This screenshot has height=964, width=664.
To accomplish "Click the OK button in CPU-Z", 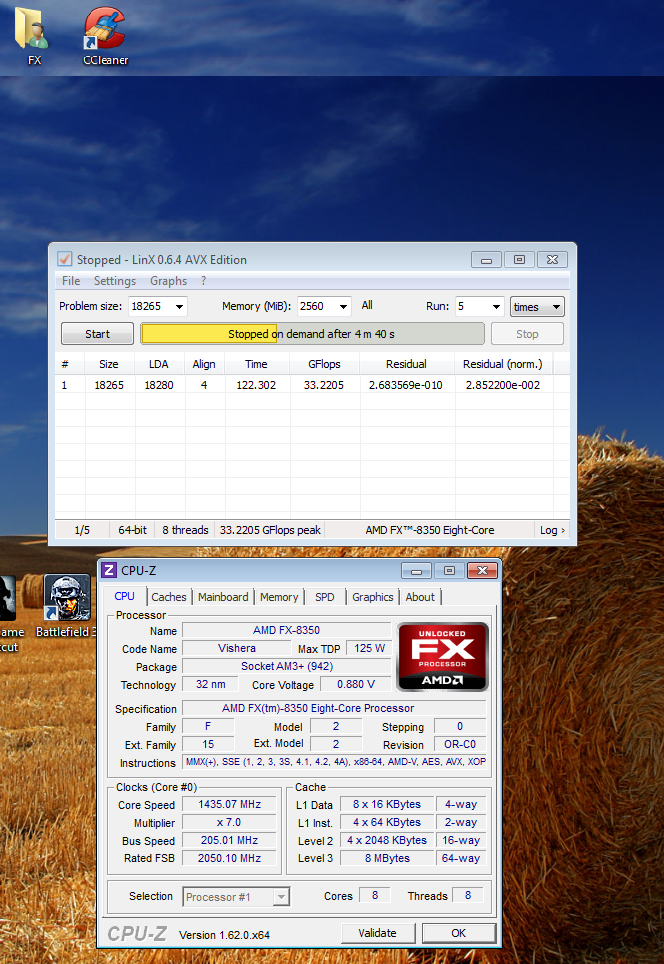I will 459,933.
